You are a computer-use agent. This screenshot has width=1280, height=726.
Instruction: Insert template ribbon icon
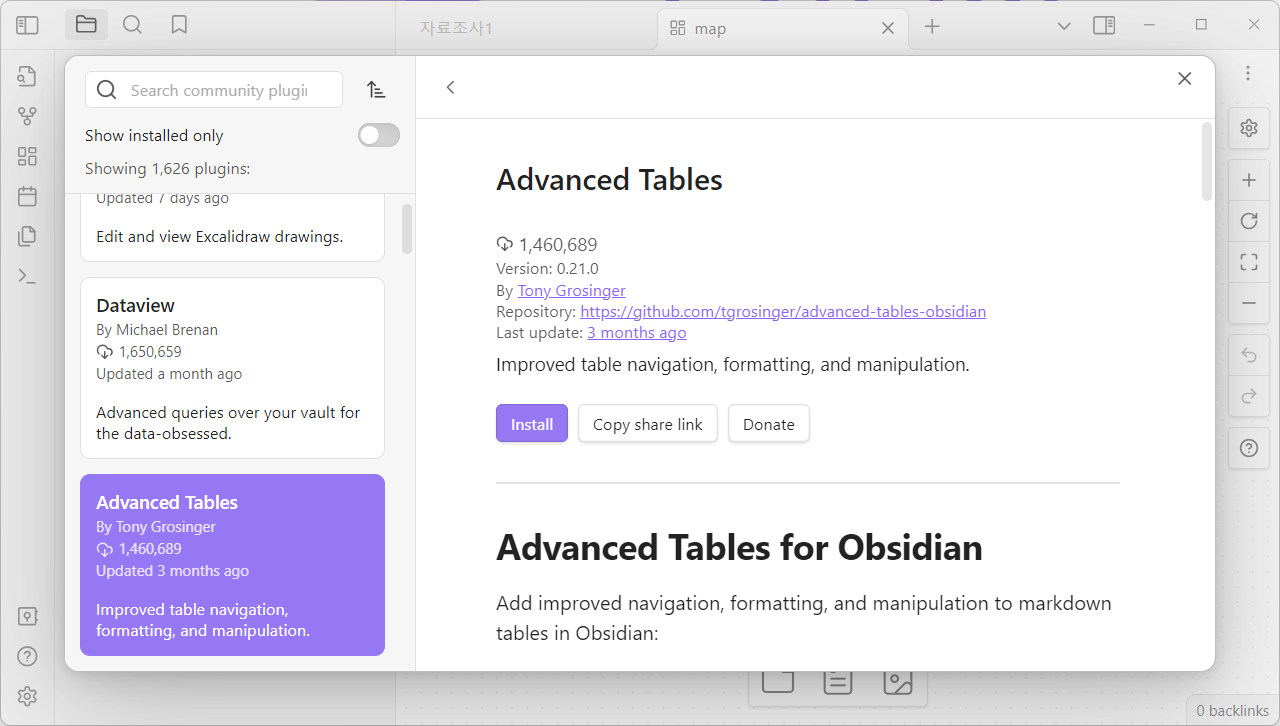point(27,236)
